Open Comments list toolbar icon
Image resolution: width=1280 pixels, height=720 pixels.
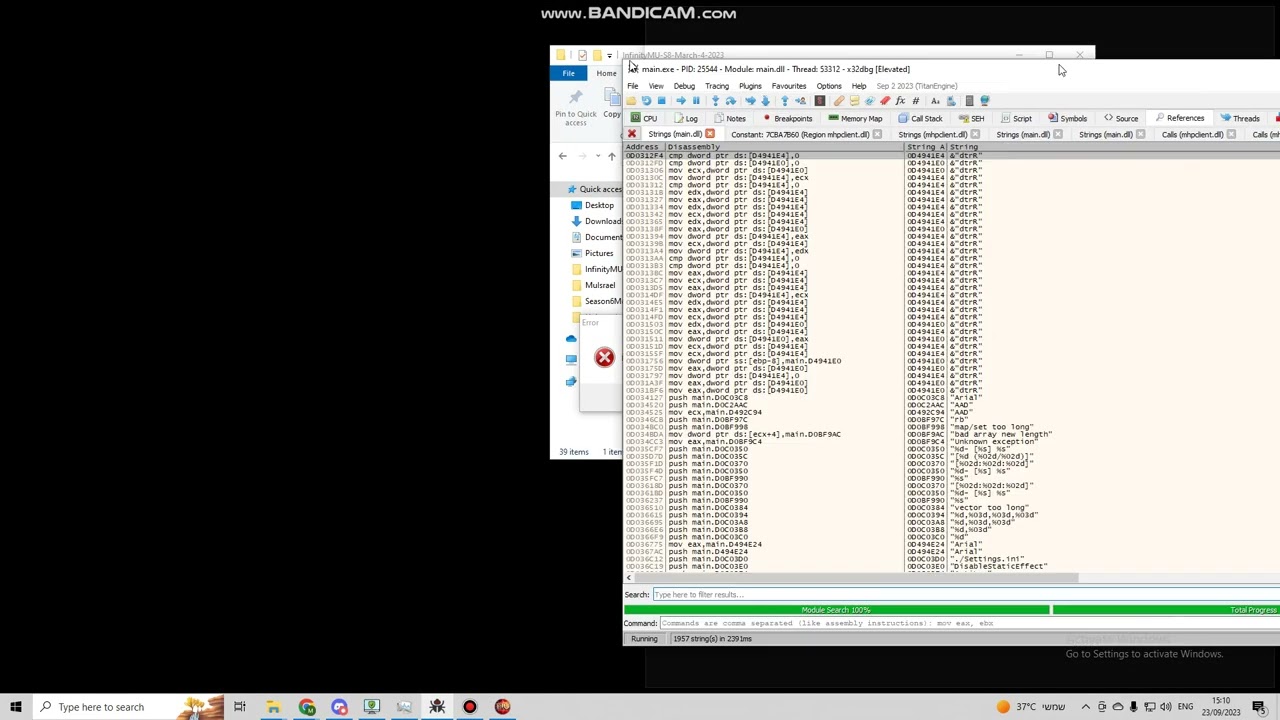click(855, 100)
